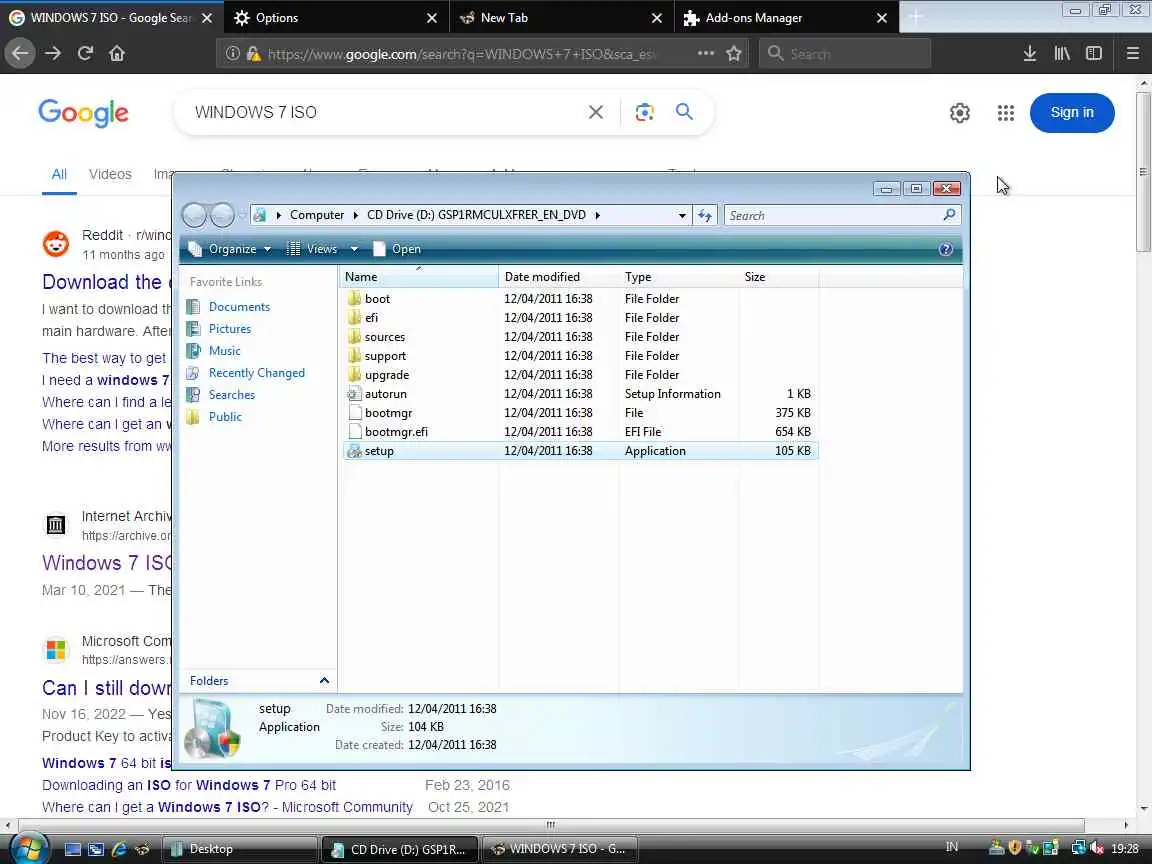
Task: Click the Google Sign in button
Action: click(x=1072, y=112)
